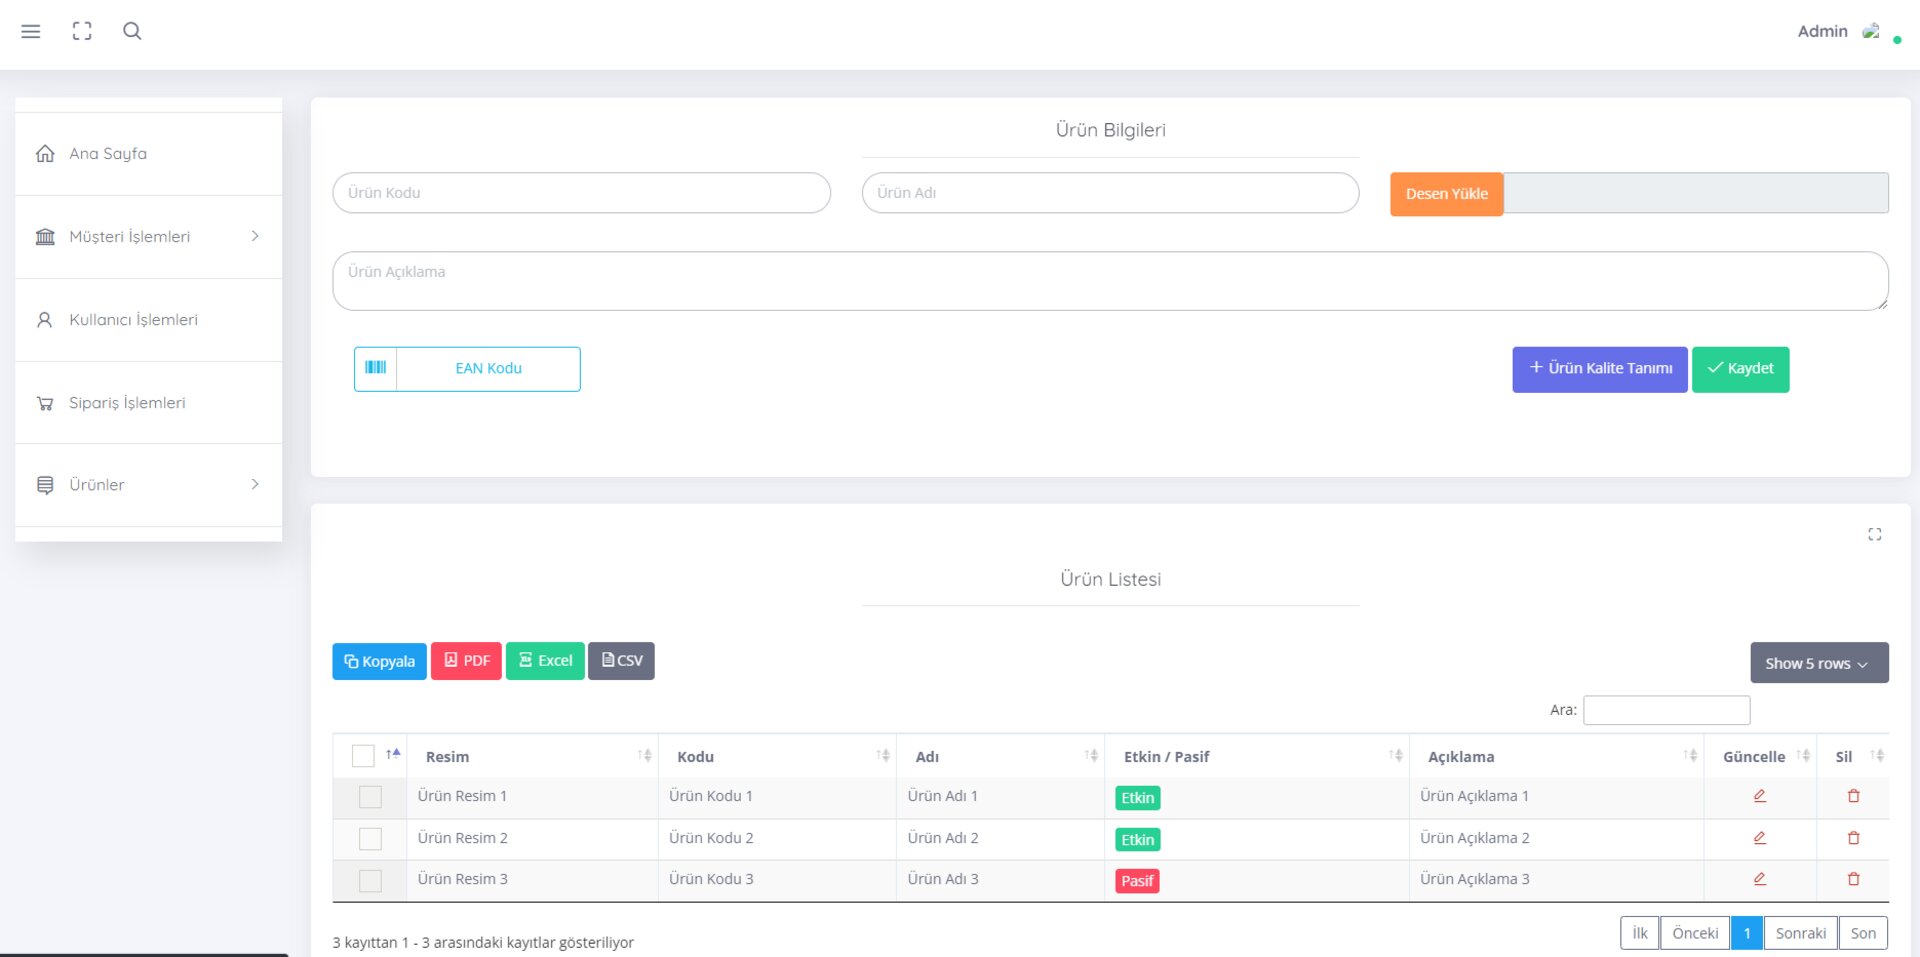Open the Show 5 rows dropdown

point(1819,663)
